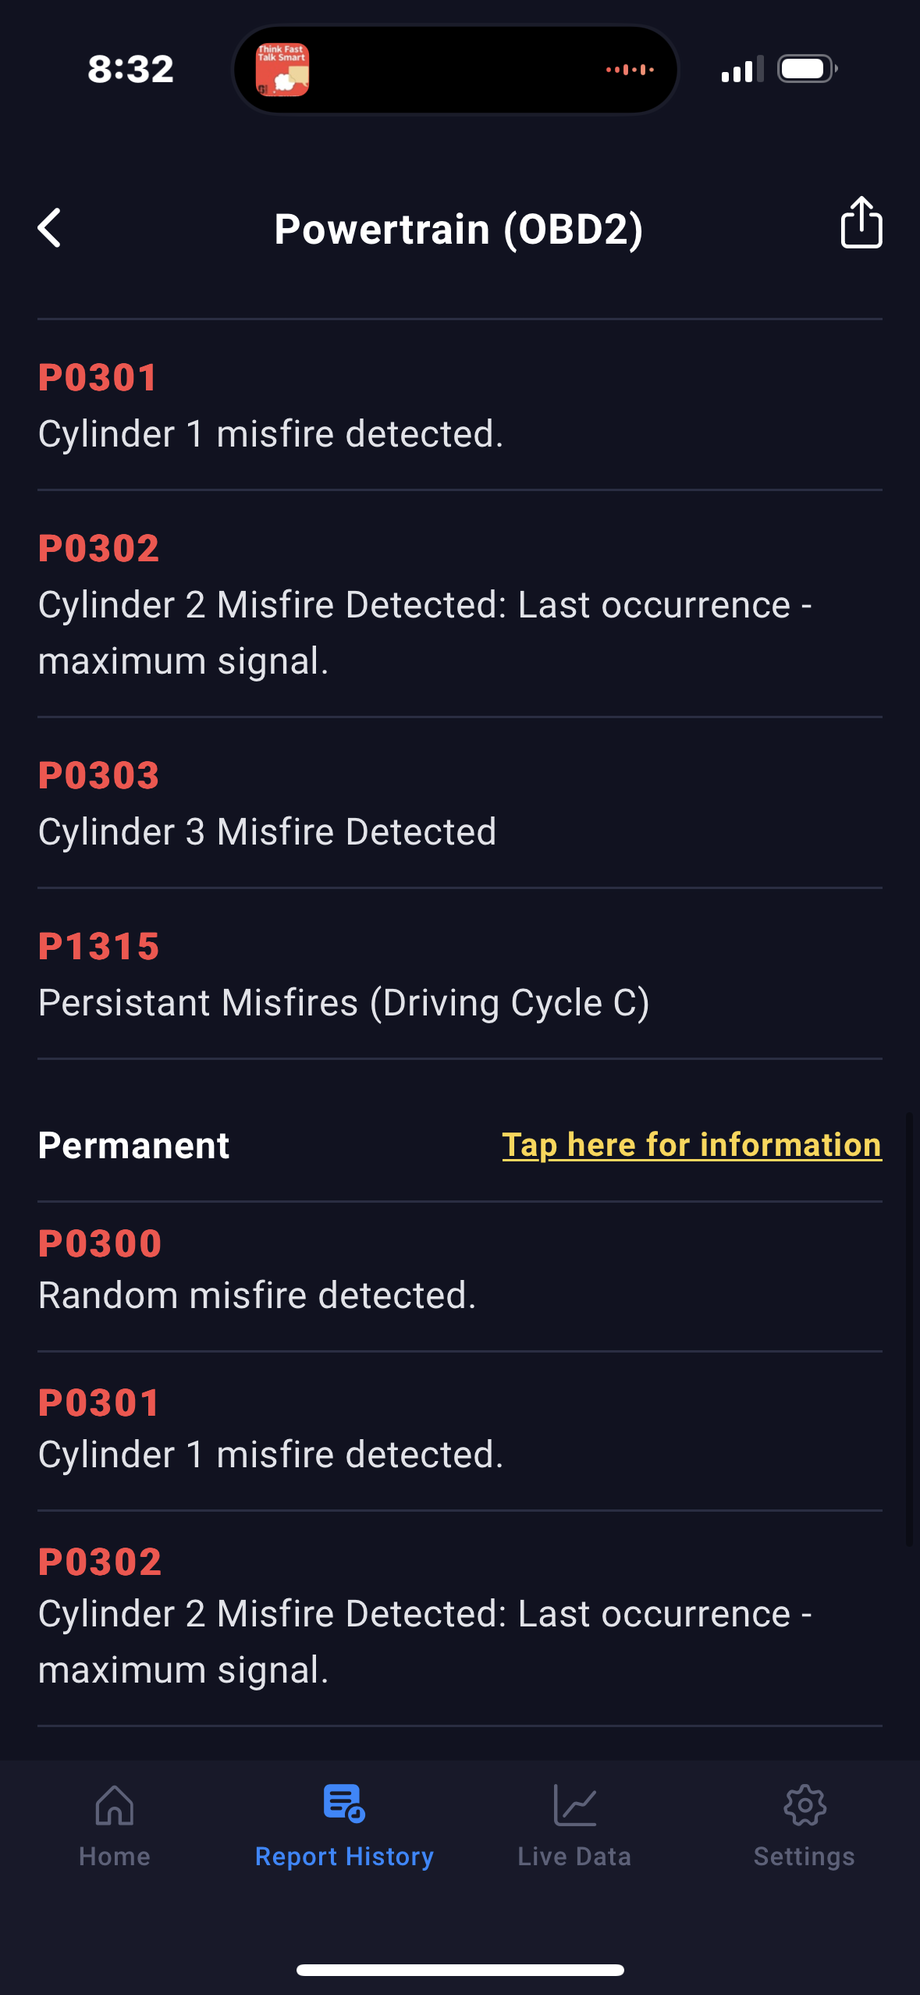This screenshot has height=1995, width=920.
Task: Switch to the Live Data tab
Action: click(x=575, y=1856)
